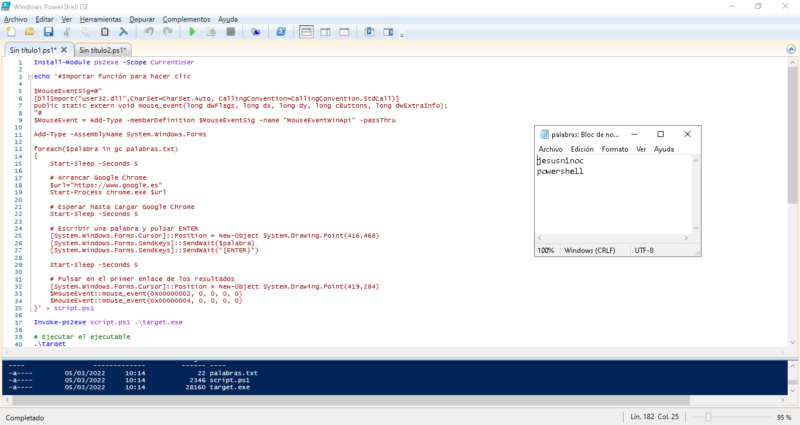Maximize the script pane layout
The width and height of the screenshot is (800, 425).
(344, 32)
